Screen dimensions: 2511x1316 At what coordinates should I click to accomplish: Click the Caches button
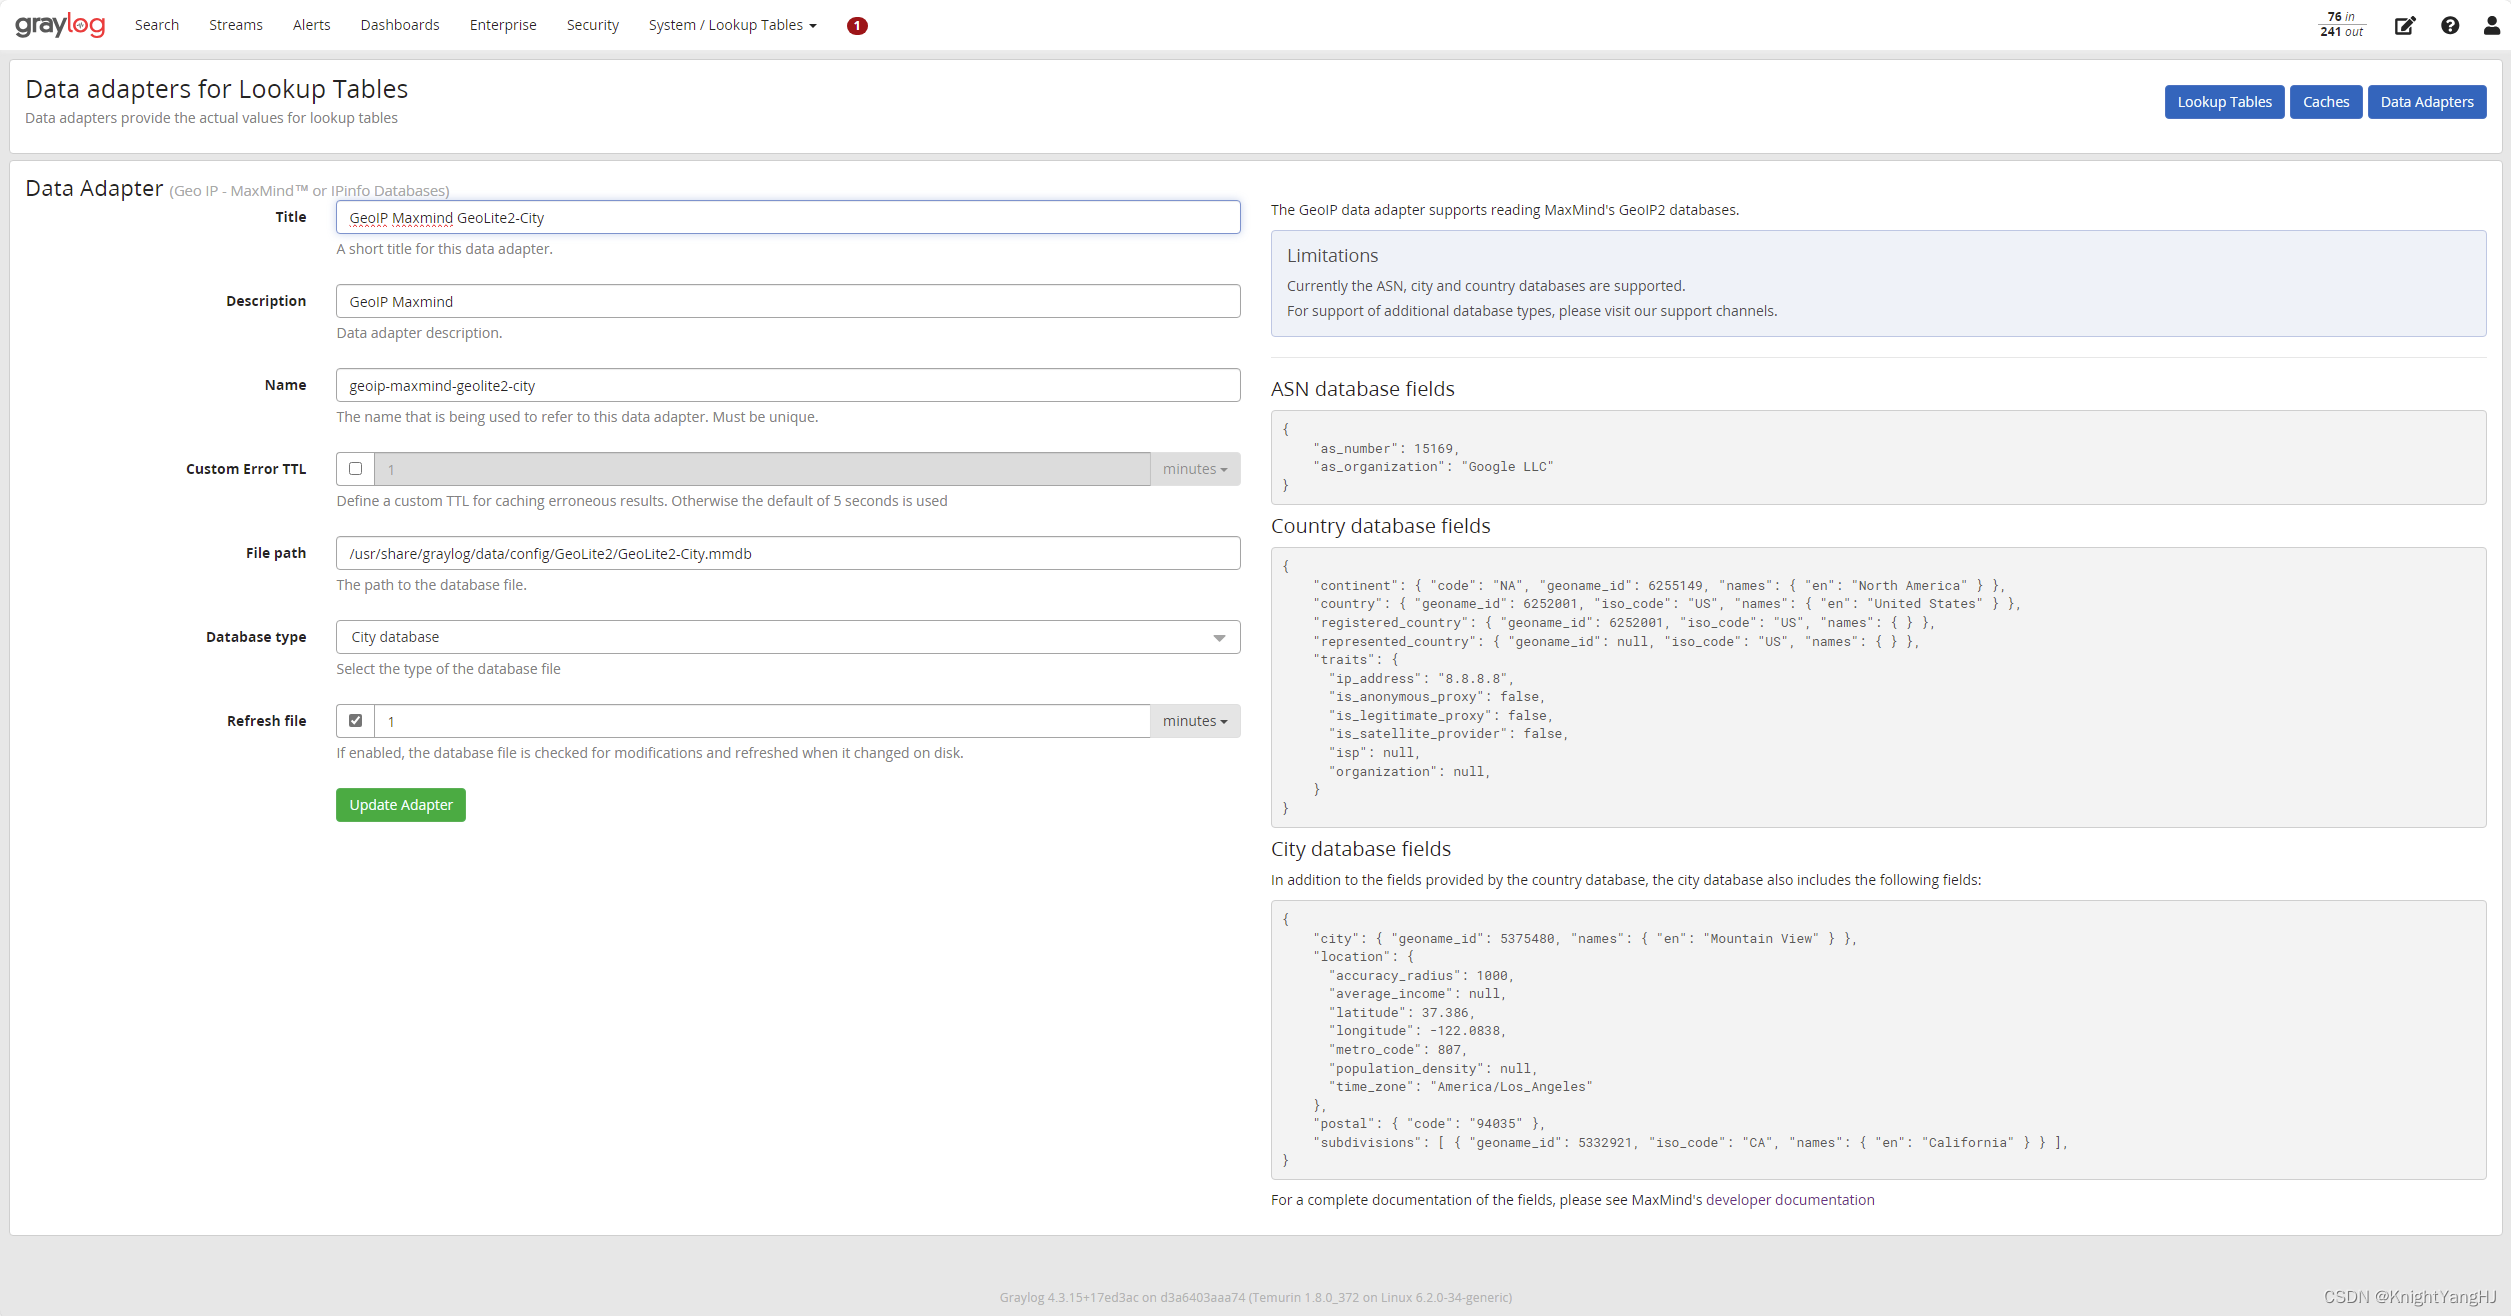2326,102
